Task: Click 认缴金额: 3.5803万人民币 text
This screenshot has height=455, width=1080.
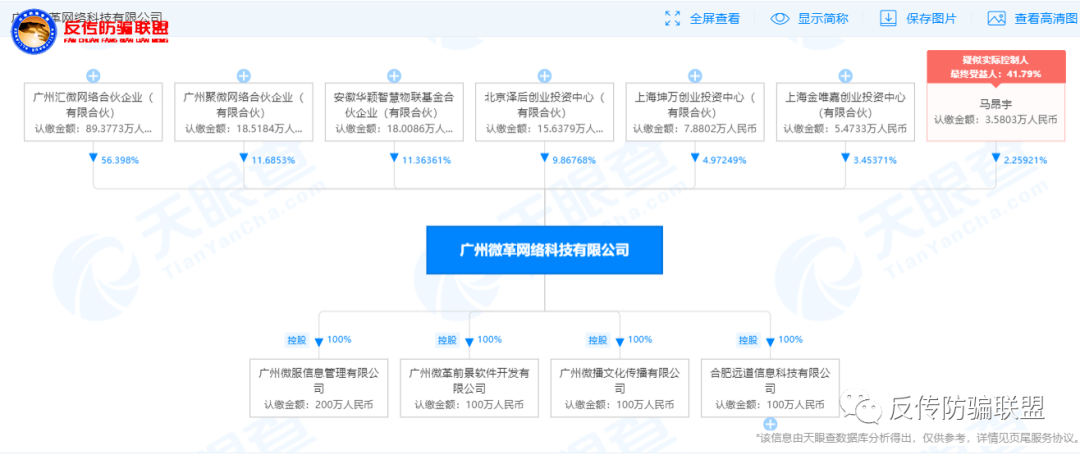Action: 995,119
